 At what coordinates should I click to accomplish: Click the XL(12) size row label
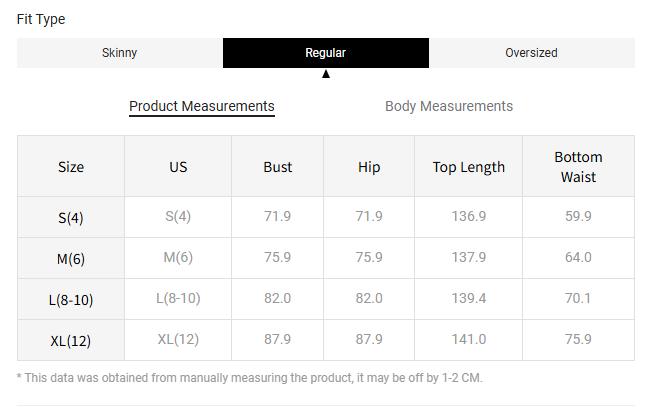(71, 340)
